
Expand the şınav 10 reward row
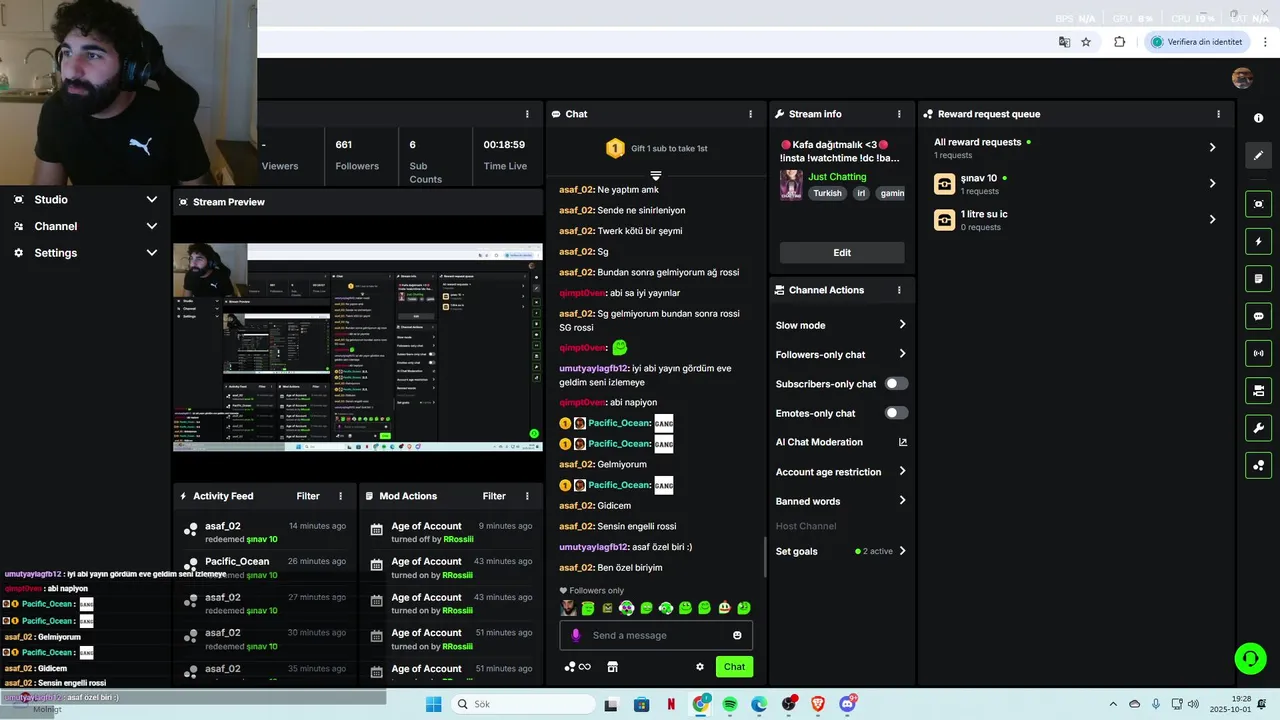tap(1075, 184)
